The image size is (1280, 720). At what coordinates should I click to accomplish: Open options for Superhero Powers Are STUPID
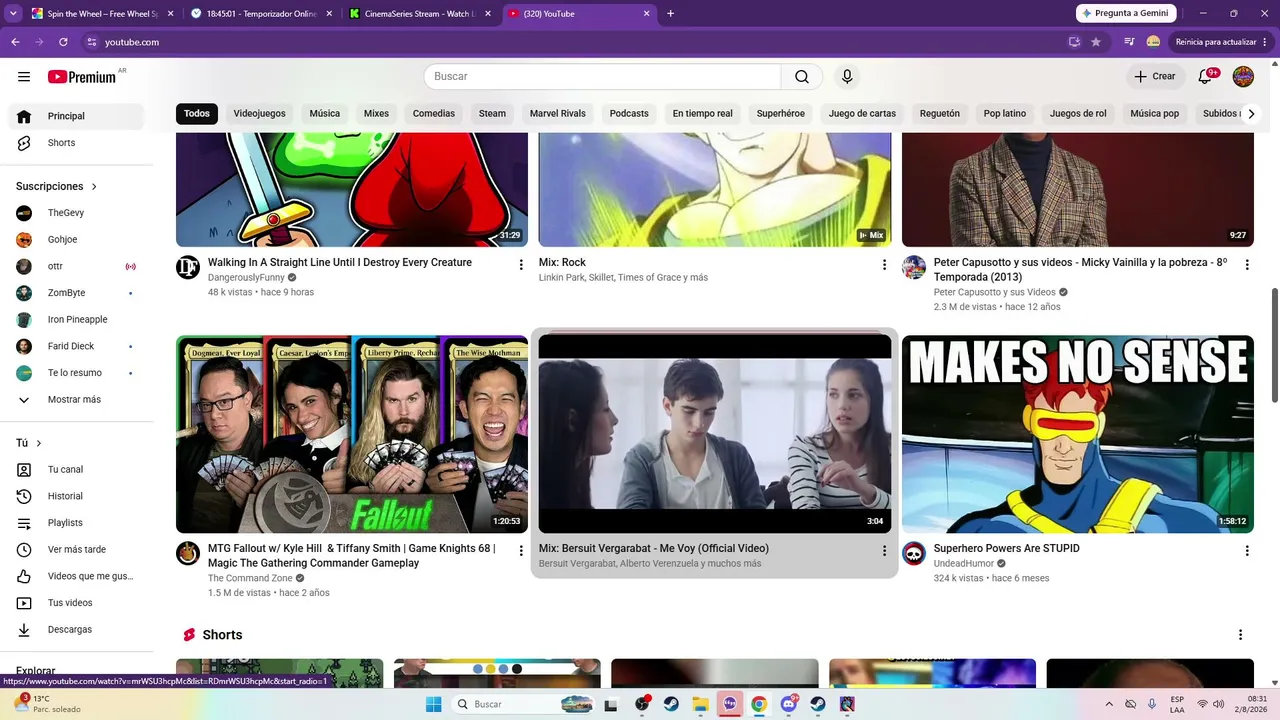click(1247, 551)
